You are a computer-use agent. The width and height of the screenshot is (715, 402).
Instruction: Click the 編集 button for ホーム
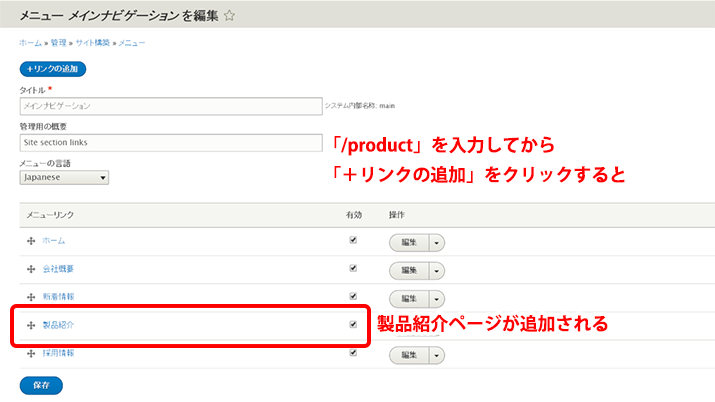[409, 243]
